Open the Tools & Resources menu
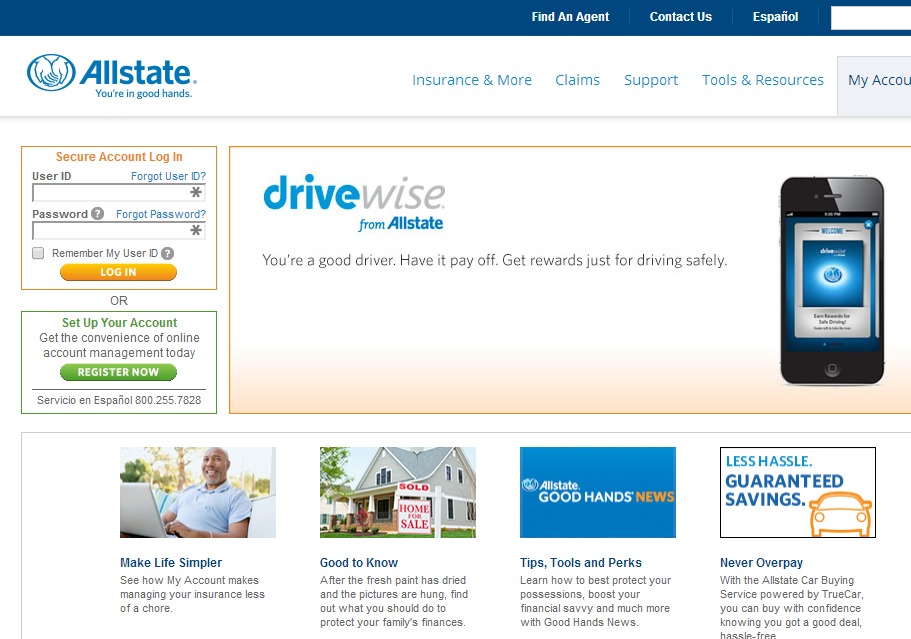The image size is (911, 639). coord(763,80)
